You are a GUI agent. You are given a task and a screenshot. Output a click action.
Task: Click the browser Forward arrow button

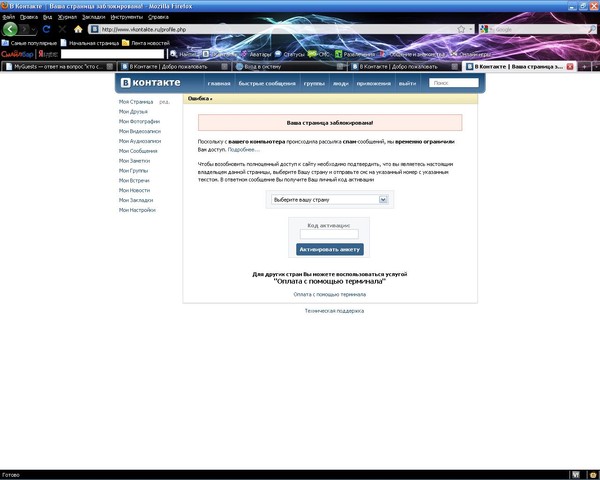[x=24, y=29]
